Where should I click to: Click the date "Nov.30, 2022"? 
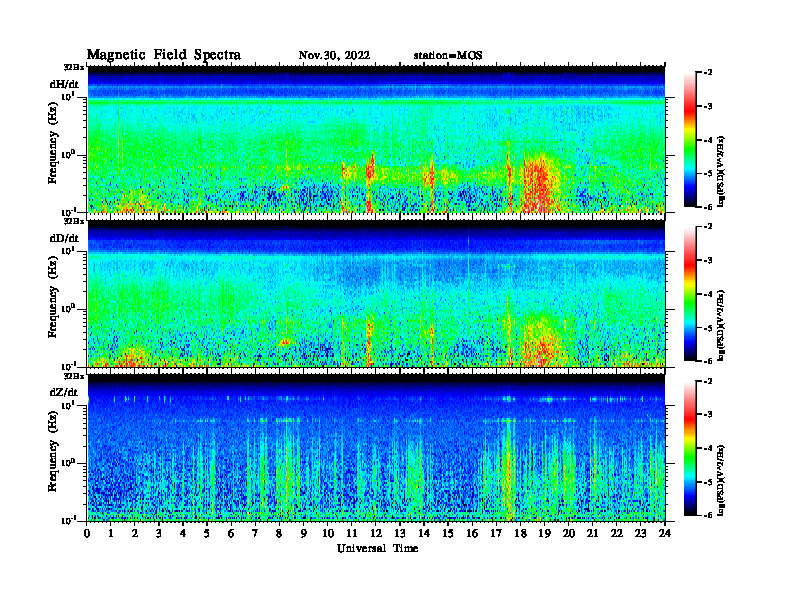(x=334, y=56)
